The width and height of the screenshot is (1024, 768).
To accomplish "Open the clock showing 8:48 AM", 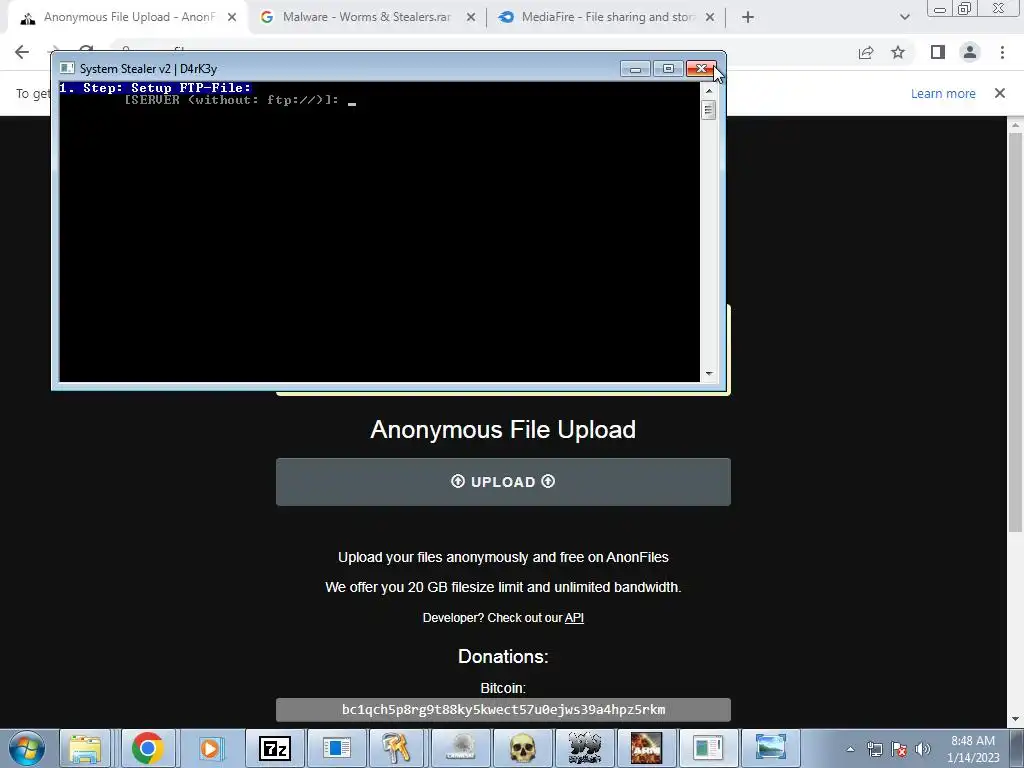I will pos(973,749).
